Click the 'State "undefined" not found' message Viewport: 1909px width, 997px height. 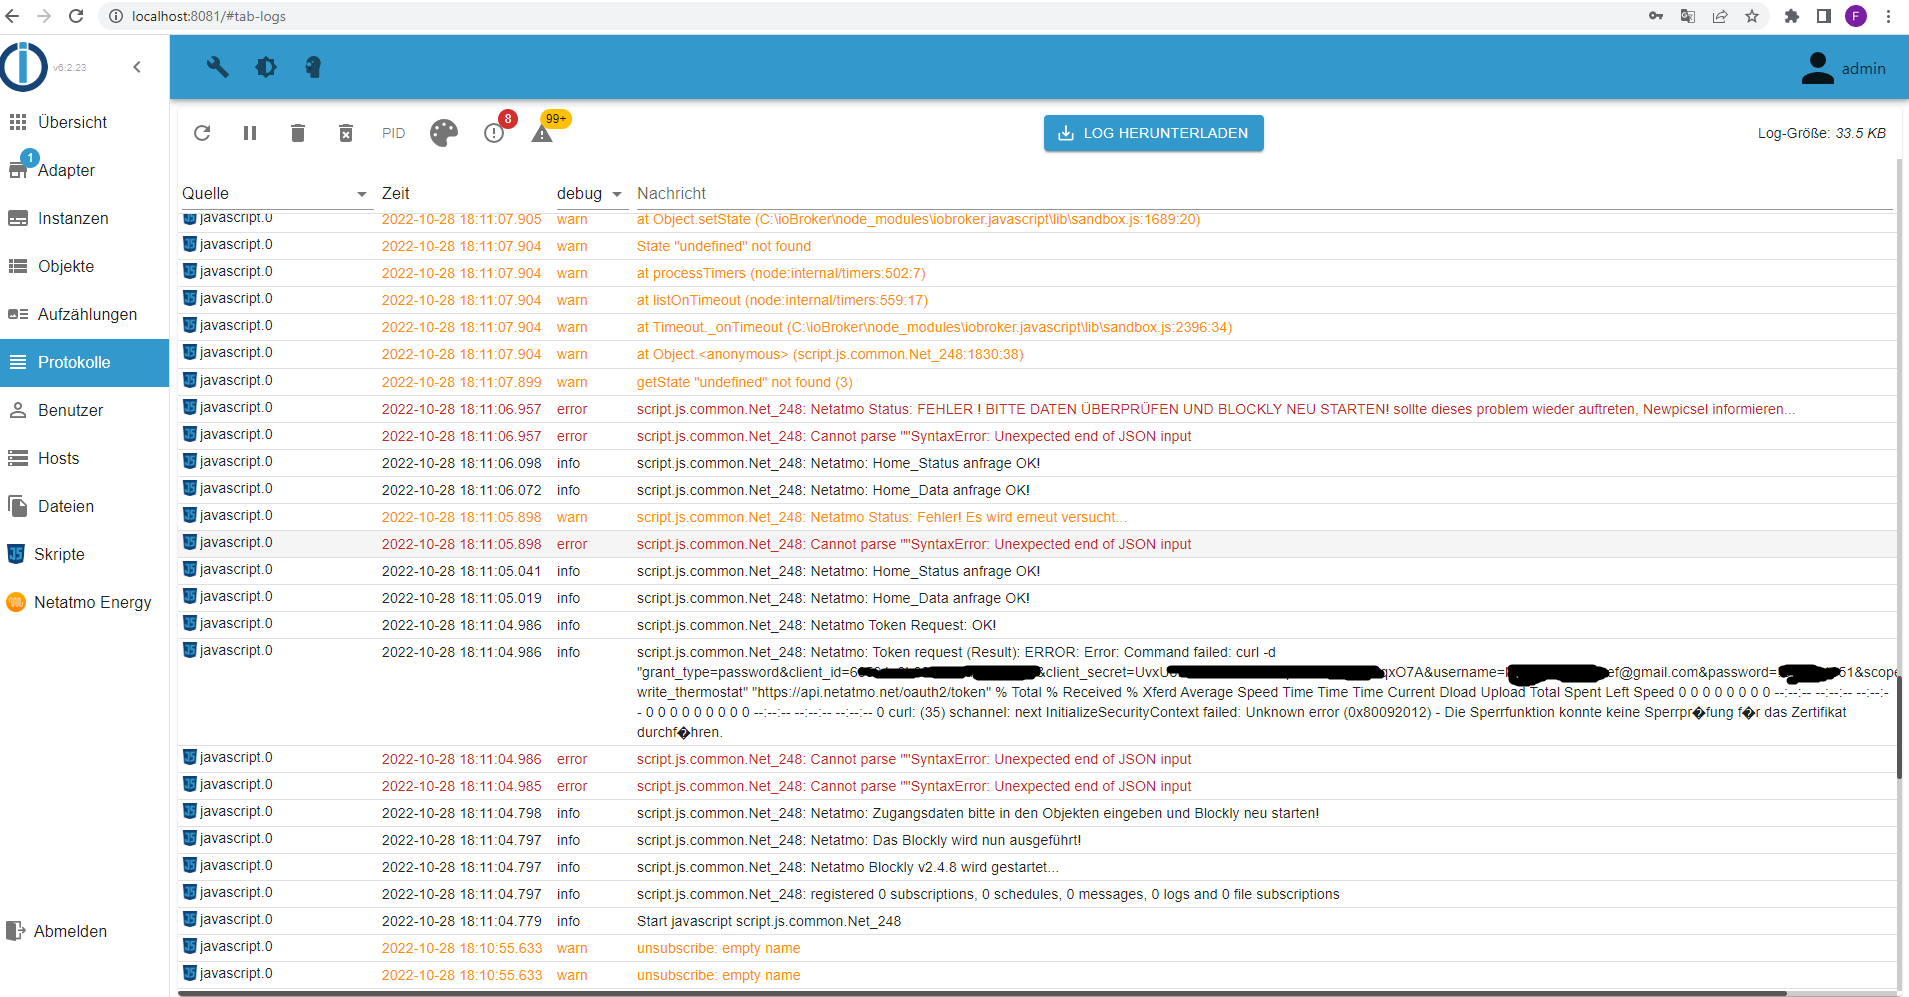(x=724, y=246)
